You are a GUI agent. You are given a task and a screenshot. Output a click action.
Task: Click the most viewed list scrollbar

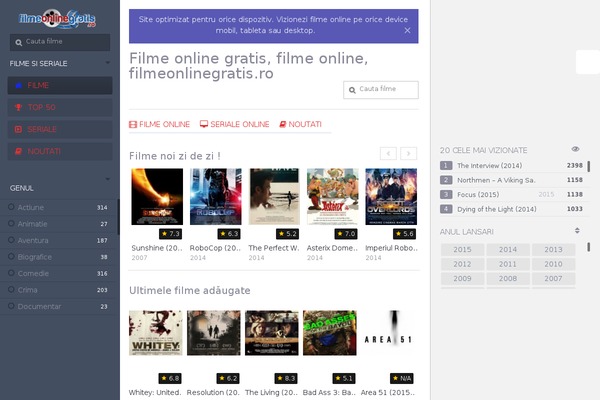(589, 166)
